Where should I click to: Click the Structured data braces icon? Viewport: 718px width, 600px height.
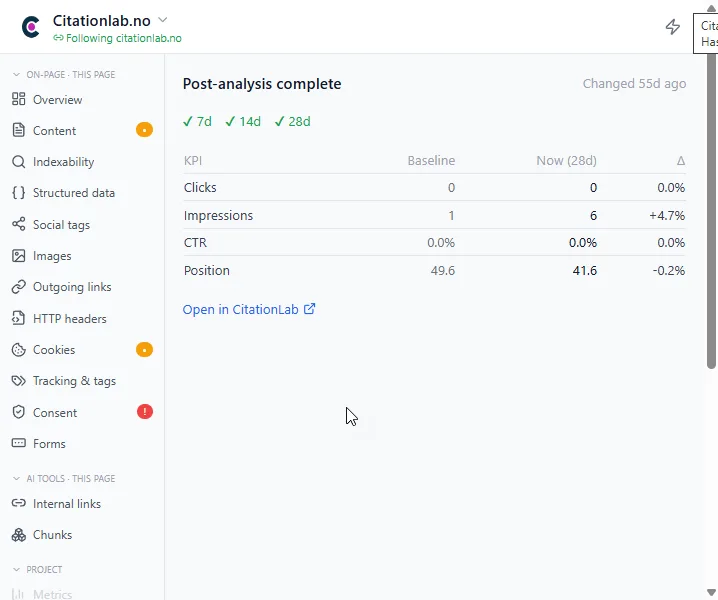pyautogui.click(x=18, y=193)
